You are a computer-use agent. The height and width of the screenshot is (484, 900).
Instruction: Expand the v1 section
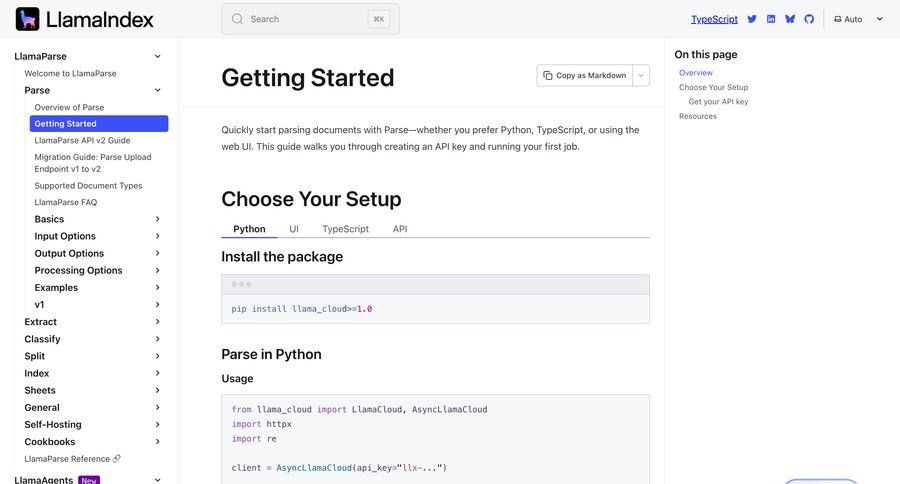coord(157,305)
